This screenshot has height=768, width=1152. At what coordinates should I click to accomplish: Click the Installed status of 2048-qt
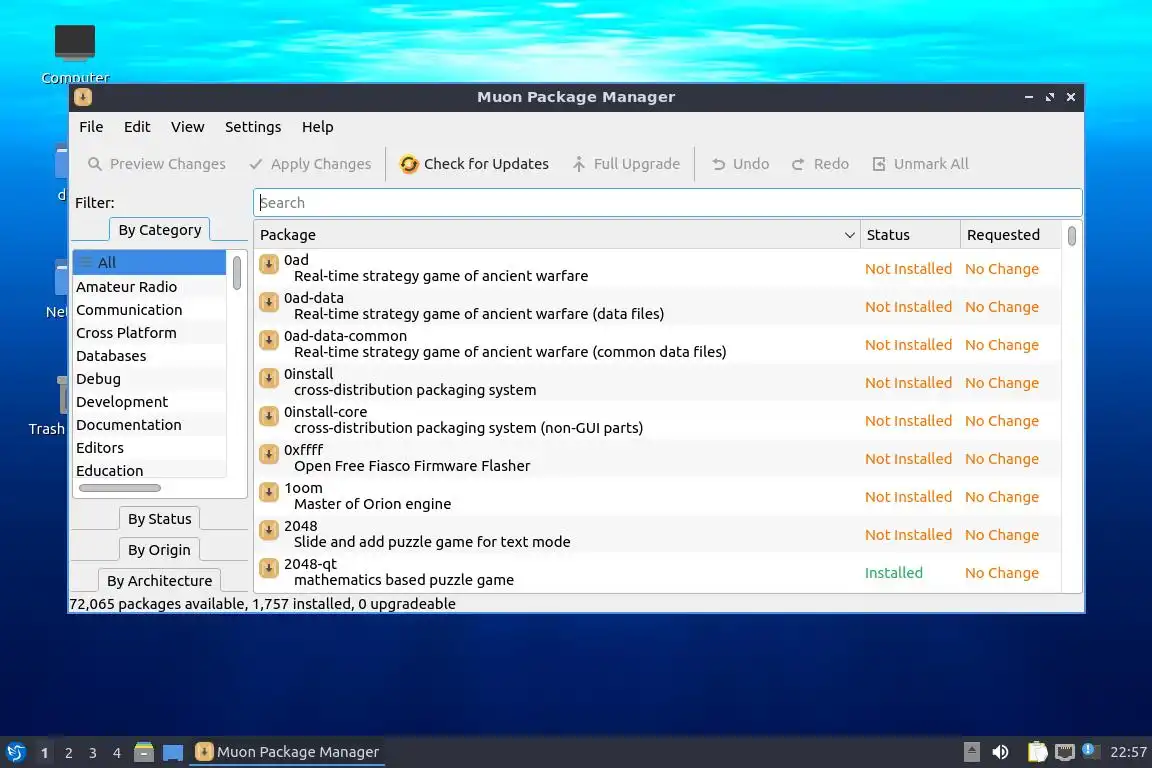tap(893, 573)
